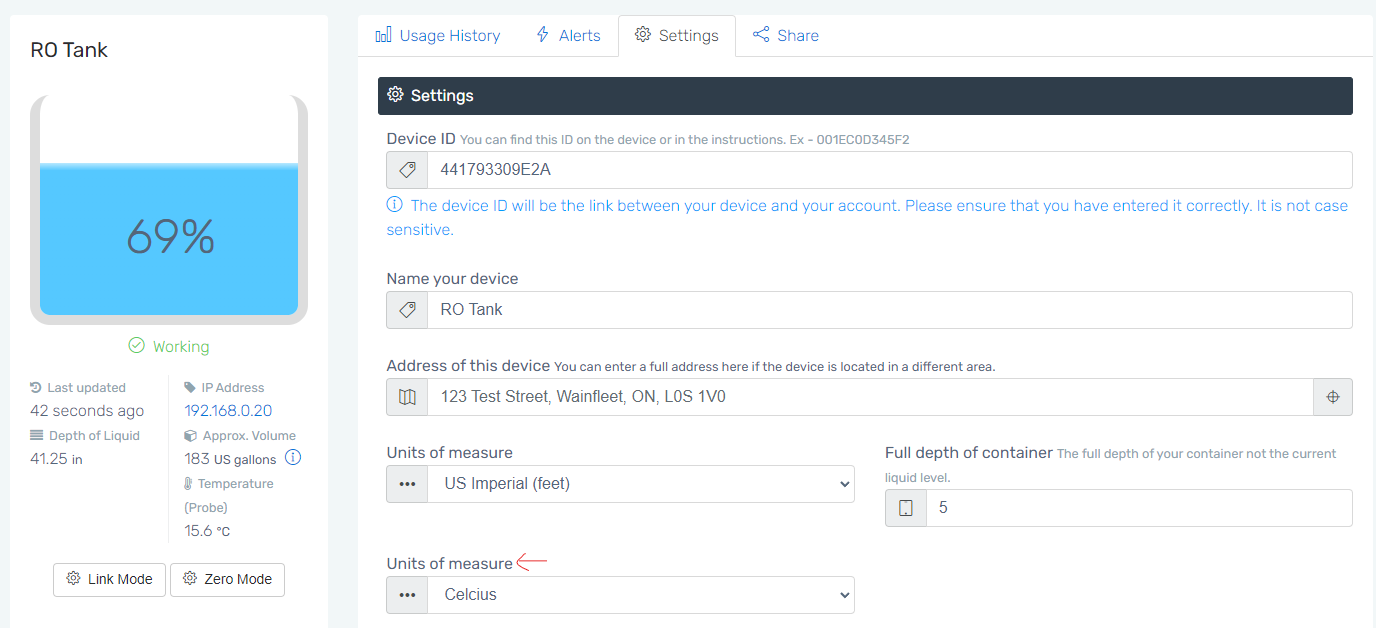
Task: Click the 183 US gallons volume value
Action: (x=230, y=459)
